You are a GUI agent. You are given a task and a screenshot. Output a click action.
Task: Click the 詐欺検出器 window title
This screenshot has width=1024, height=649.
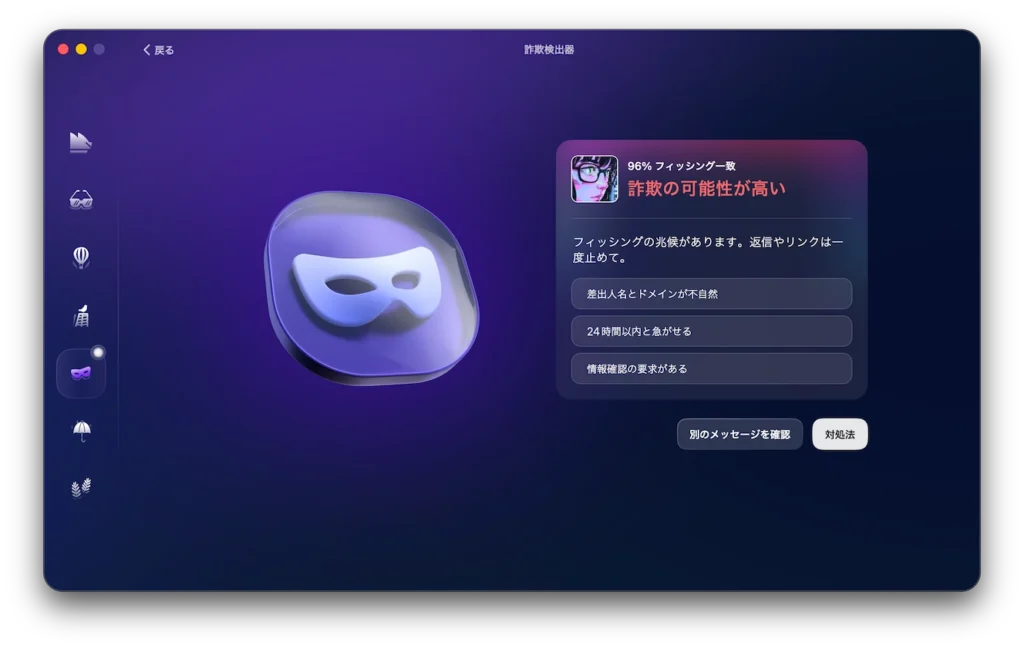pyautogui.click(x=549, y=50)
